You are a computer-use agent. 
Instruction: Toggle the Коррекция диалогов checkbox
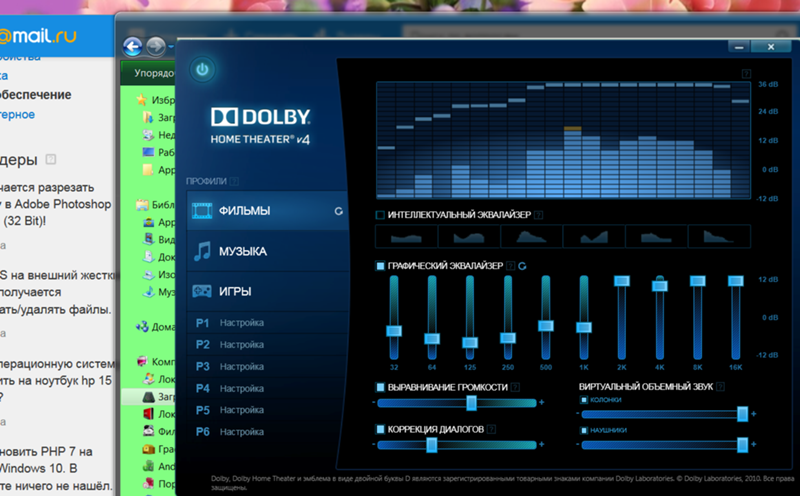(x=380, y=429)
